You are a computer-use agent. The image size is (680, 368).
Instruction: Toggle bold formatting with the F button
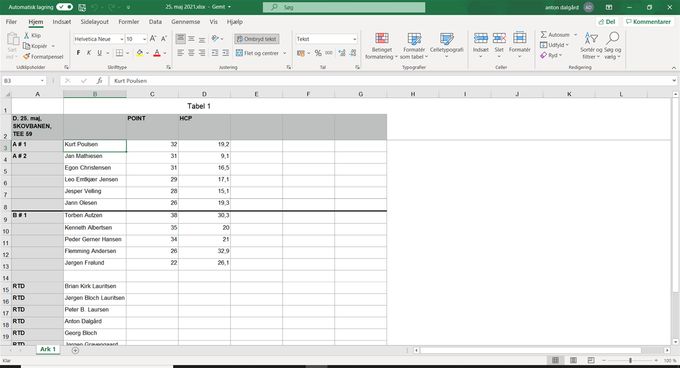tap(78, 53)
